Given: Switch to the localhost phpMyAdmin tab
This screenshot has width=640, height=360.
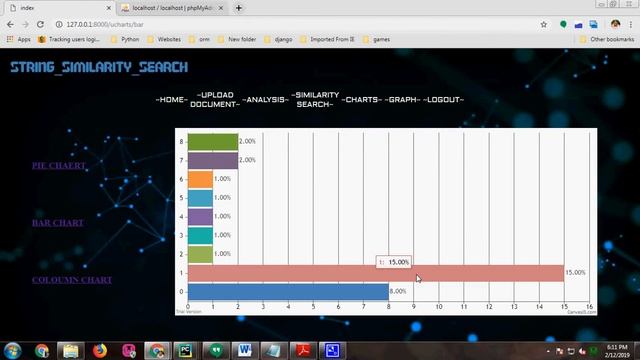Looking at the screenshot, I should (x=172, y=8).
